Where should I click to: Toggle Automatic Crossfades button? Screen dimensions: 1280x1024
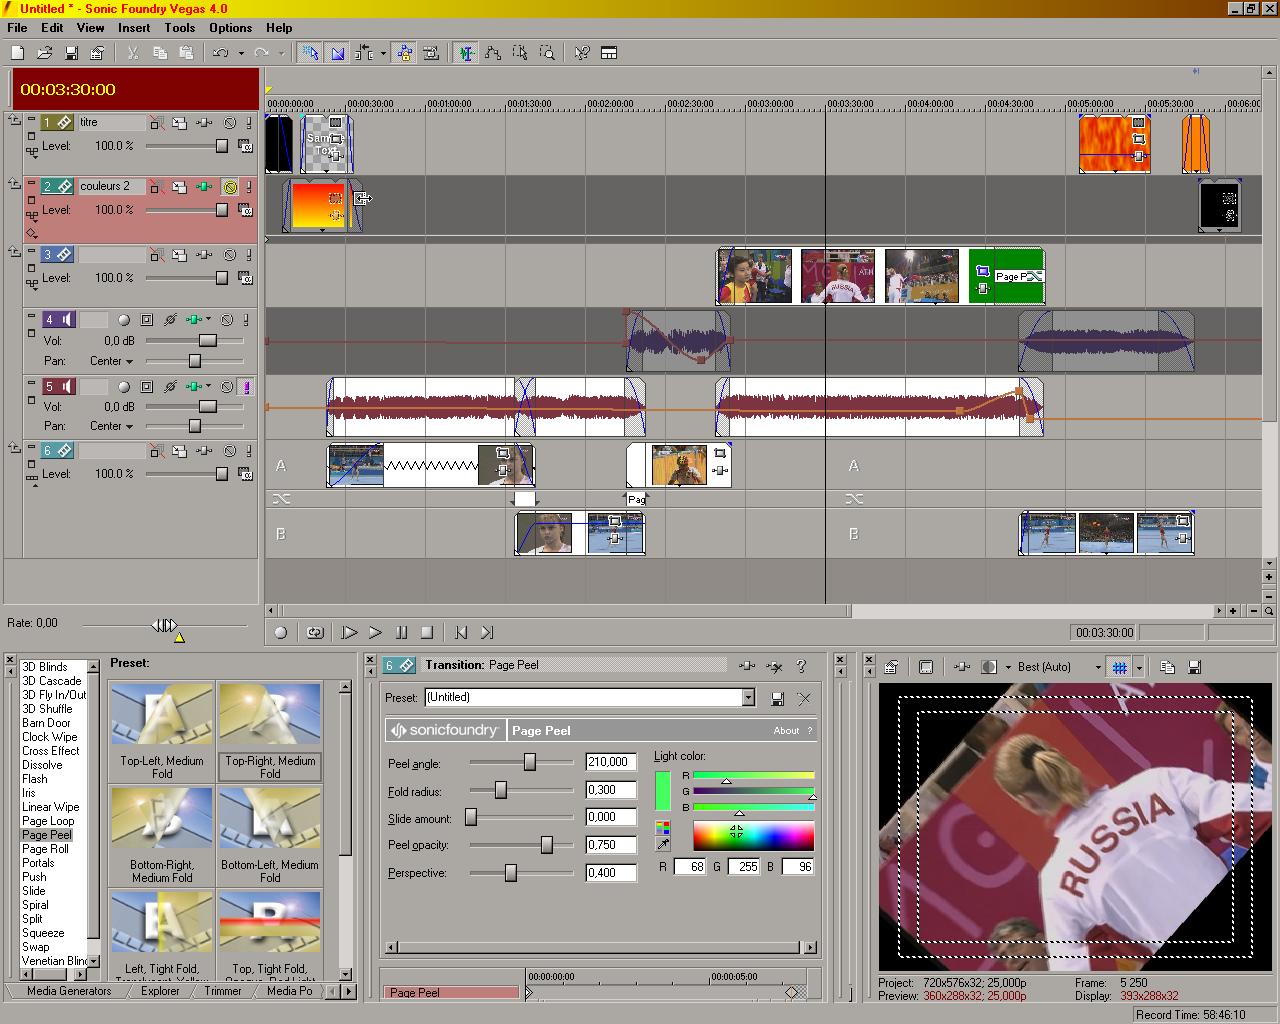338,53
